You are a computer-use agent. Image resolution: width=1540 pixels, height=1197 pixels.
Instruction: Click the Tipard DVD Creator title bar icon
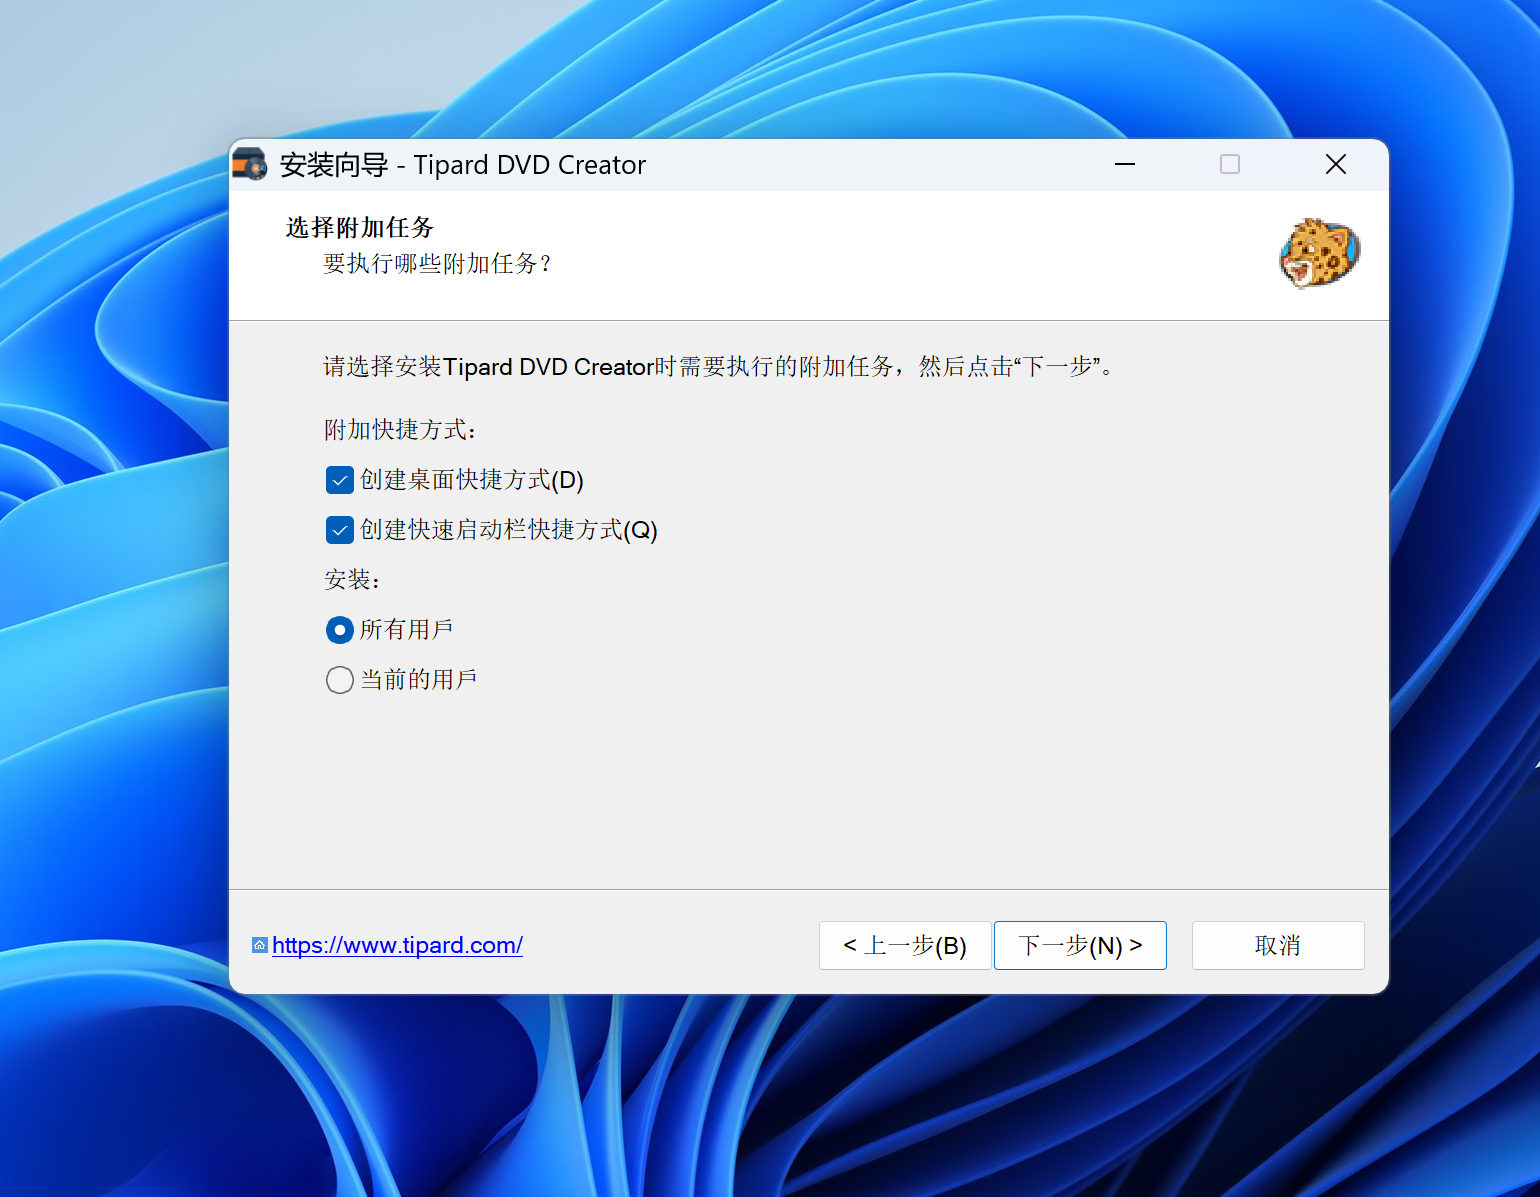pyautogui.click(x=250, y=165)
